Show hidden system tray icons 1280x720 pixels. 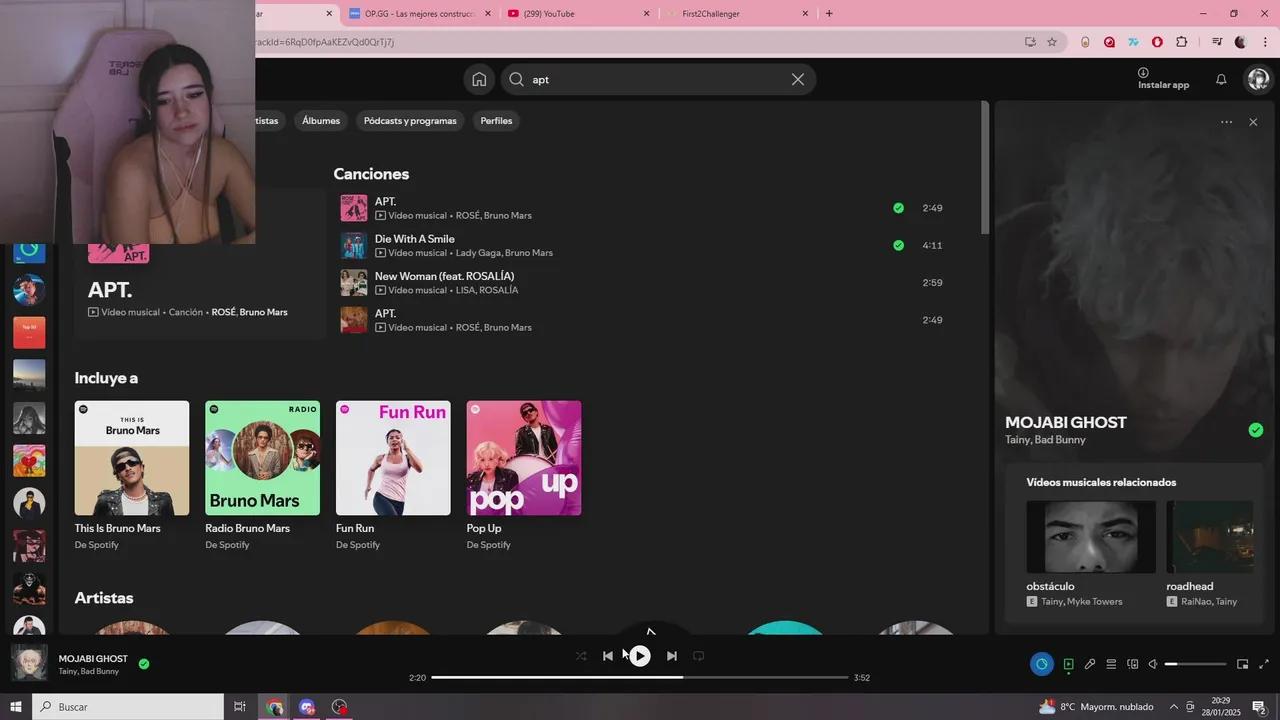[x=1172, y=707]
